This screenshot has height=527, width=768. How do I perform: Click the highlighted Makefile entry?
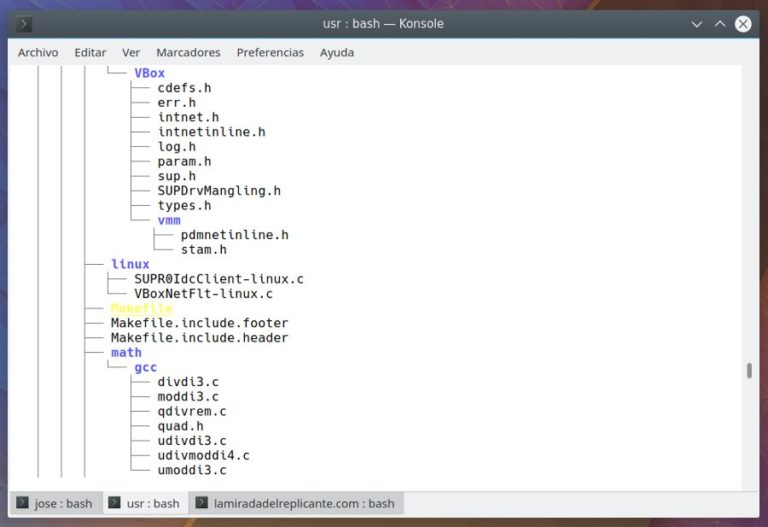tap(142, 309)
